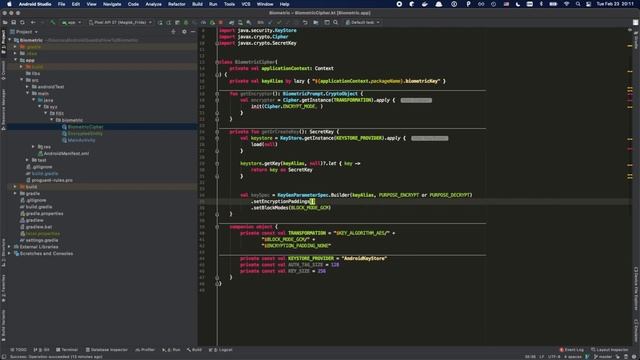Open the Refactor menu

click(x=177, y=4)
